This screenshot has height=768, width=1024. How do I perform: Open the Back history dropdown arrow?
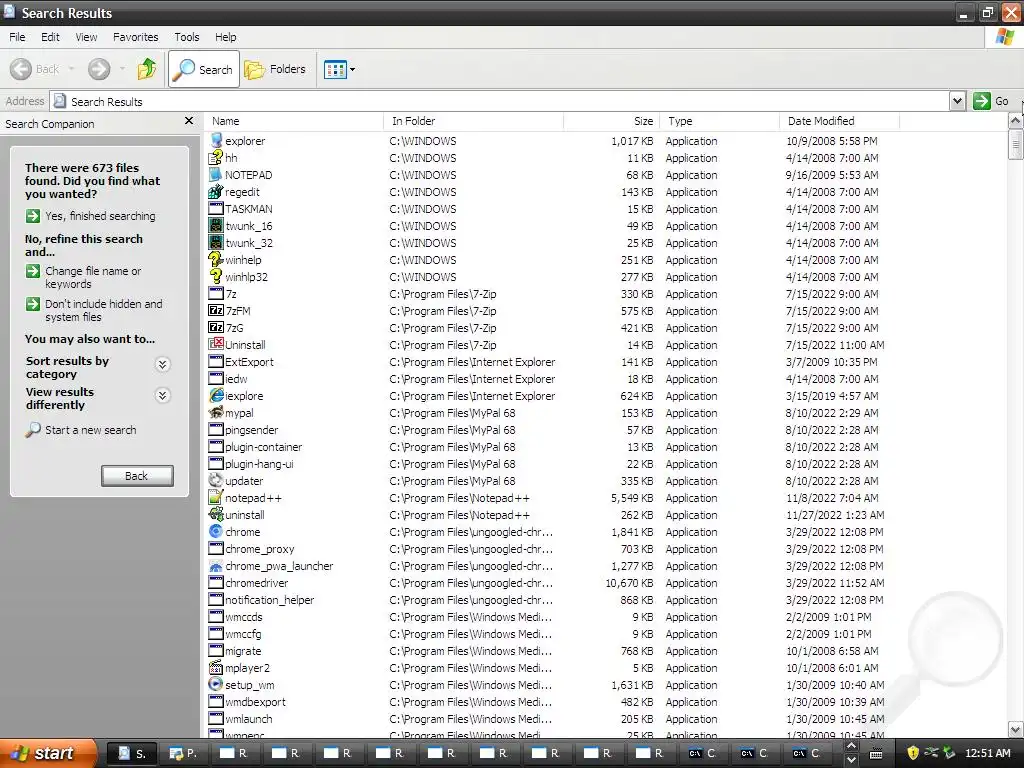(71, 69)
